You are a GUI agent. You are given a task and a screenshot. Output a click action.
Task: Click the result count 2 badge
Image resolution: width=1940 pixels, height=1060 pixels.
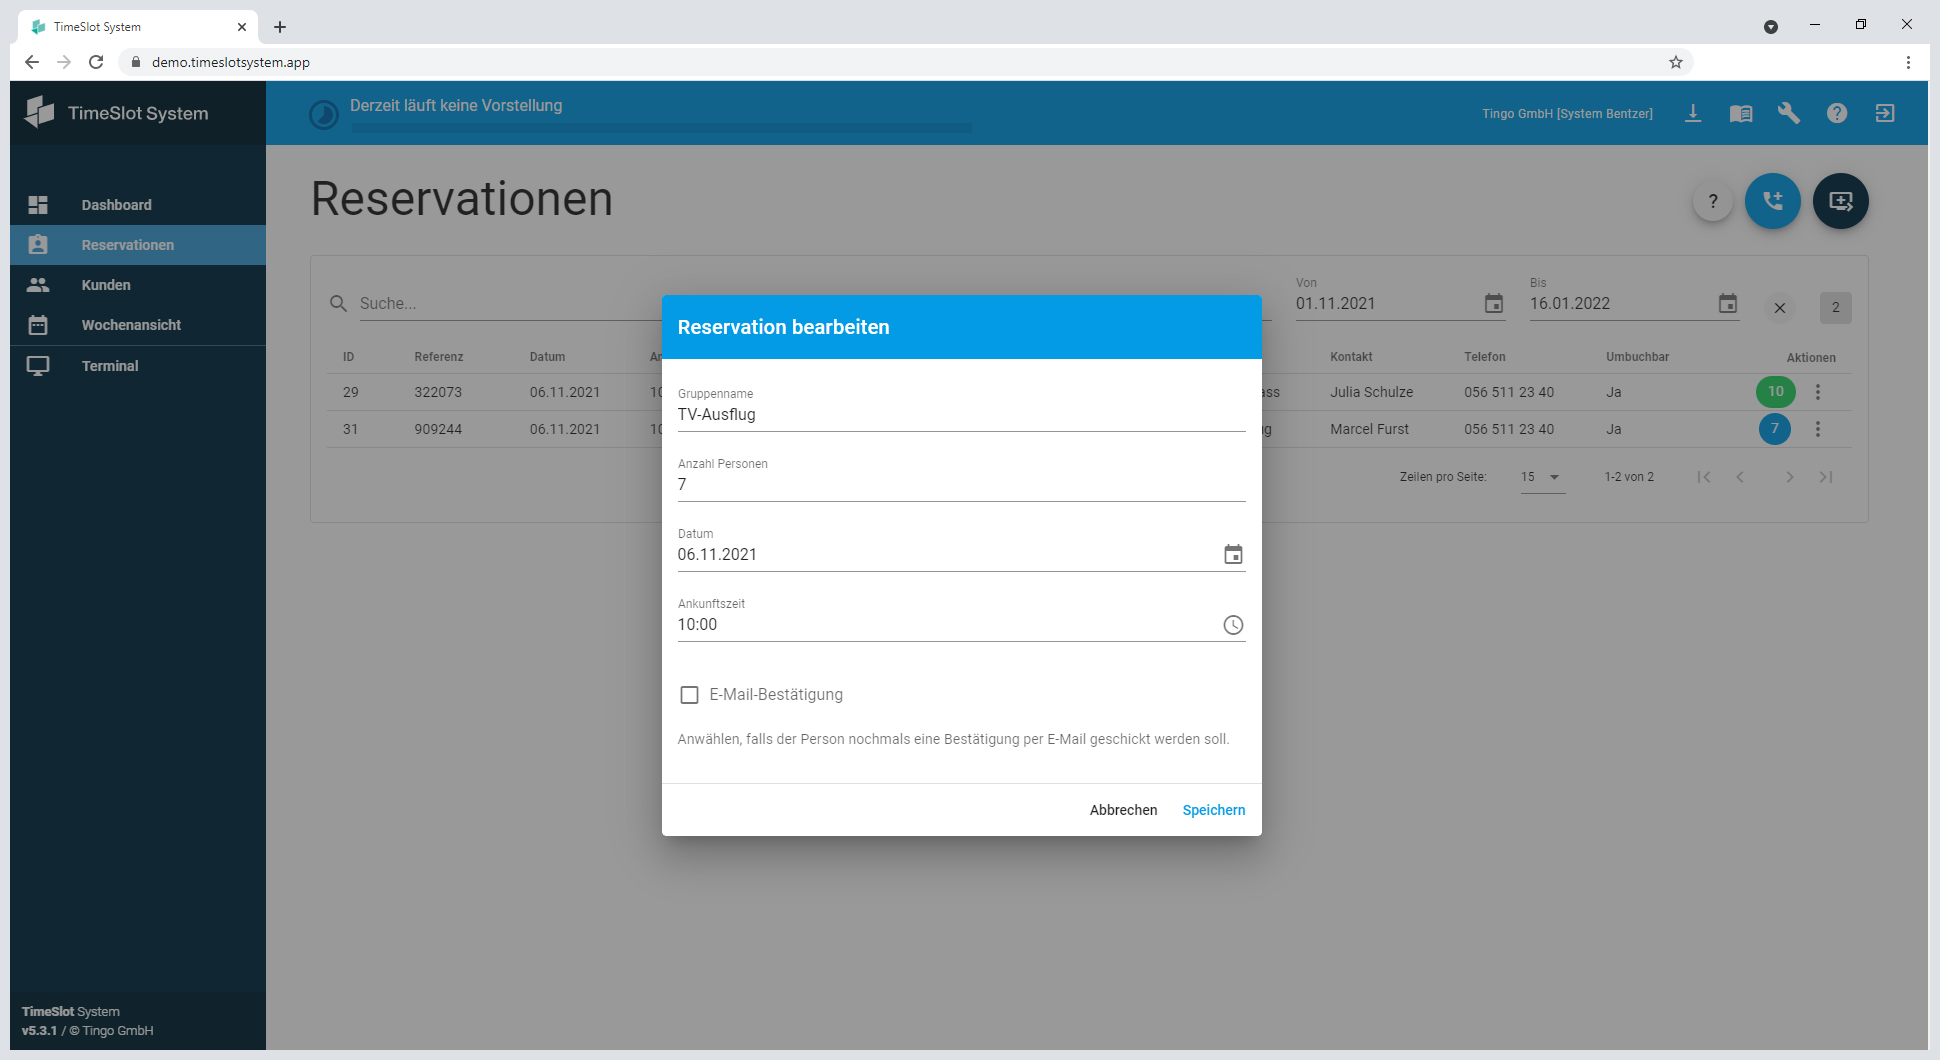click(1836, 308)
